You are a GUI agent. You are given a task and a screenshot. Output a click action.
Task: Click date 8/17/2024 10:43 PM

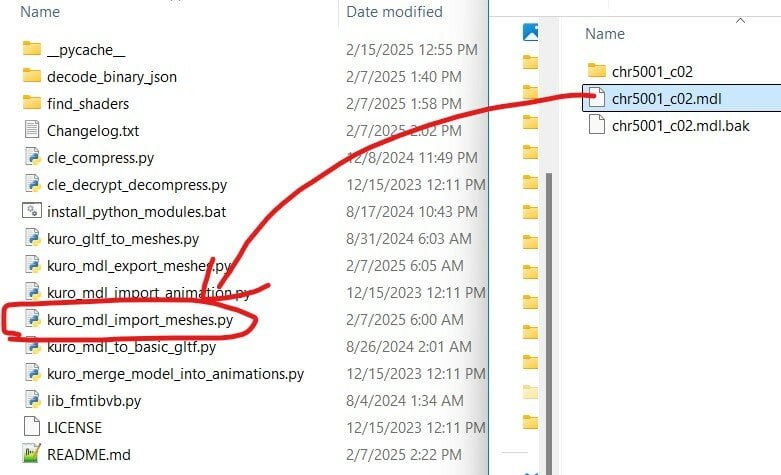tap(411, 212)
